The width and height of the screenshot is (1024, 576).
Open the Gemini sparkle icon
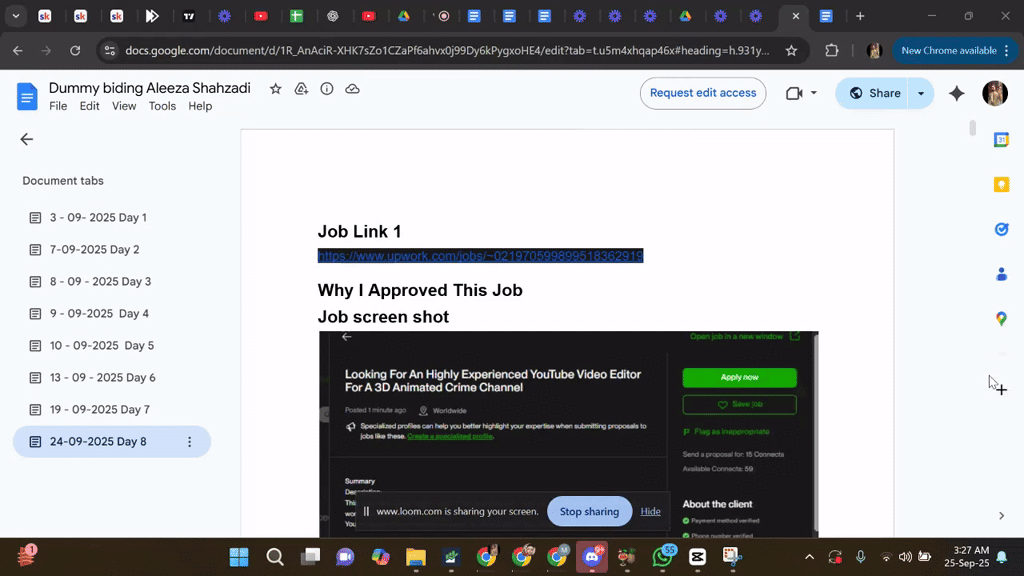[x=957, y=93]
